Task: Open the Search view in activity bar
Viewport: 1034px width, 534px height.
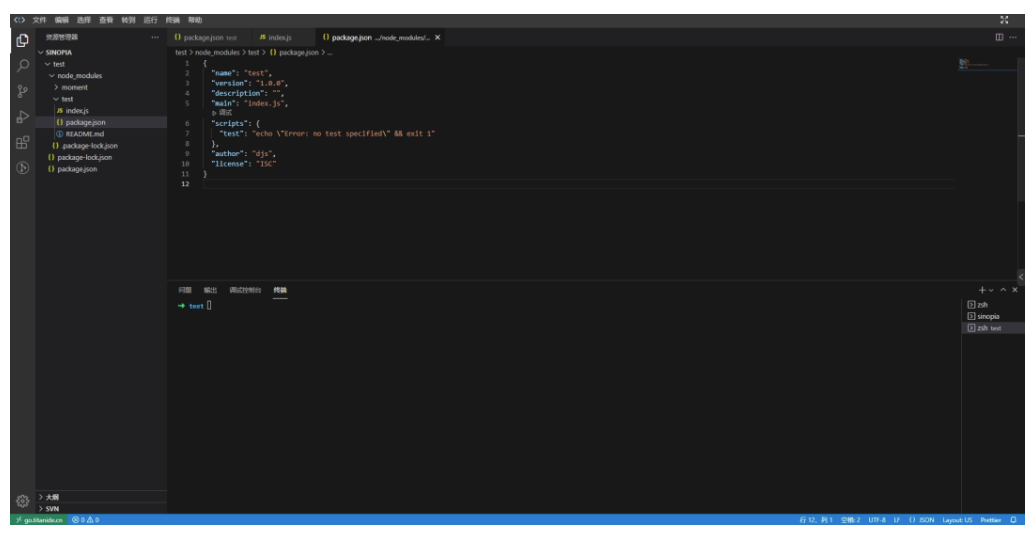Action: (22, 66)
